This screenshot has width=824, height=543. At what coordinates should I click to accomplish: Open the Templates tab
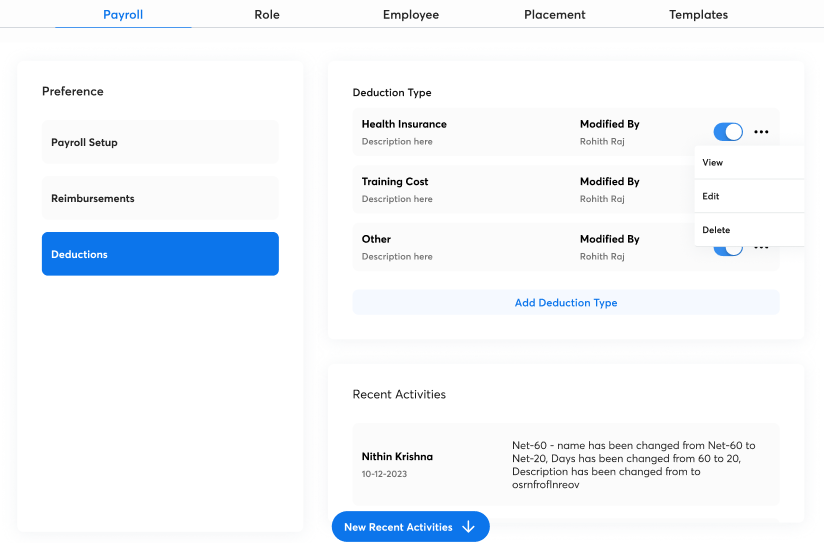pos(699,15)
